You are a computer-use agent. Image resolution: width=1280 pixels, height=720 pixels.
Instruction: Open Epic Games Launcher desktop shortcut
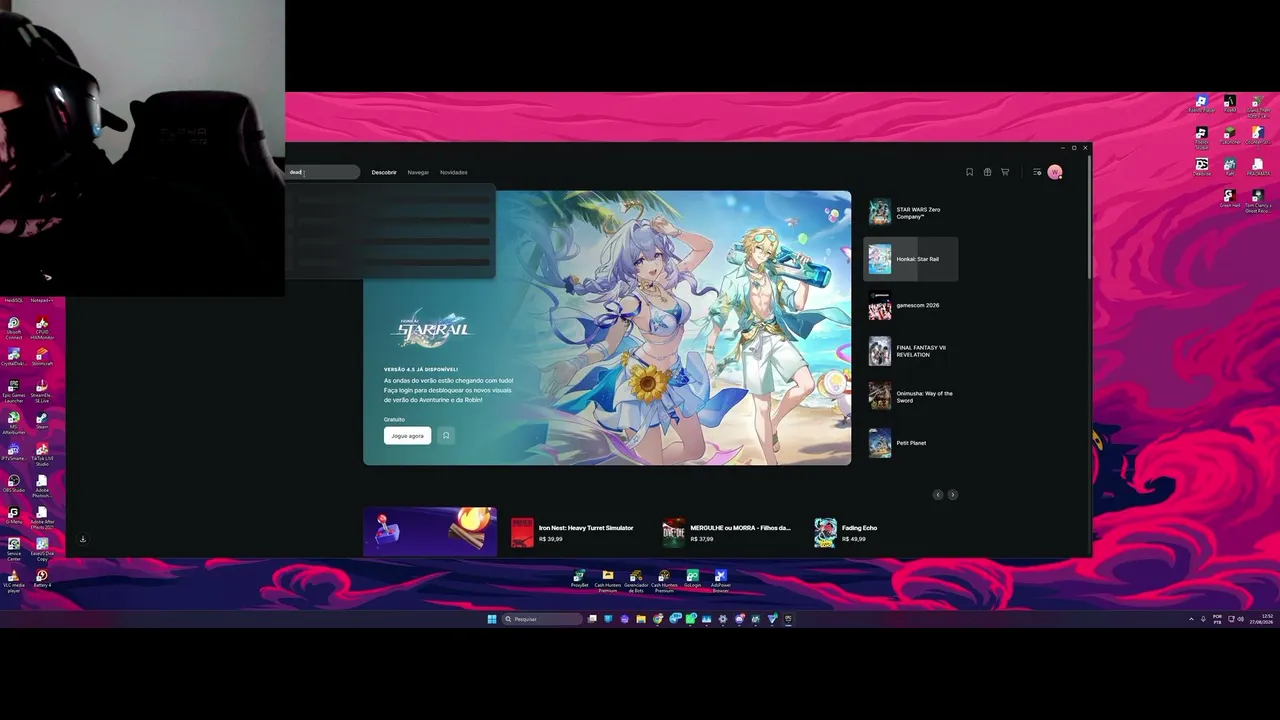coord(14,391)
